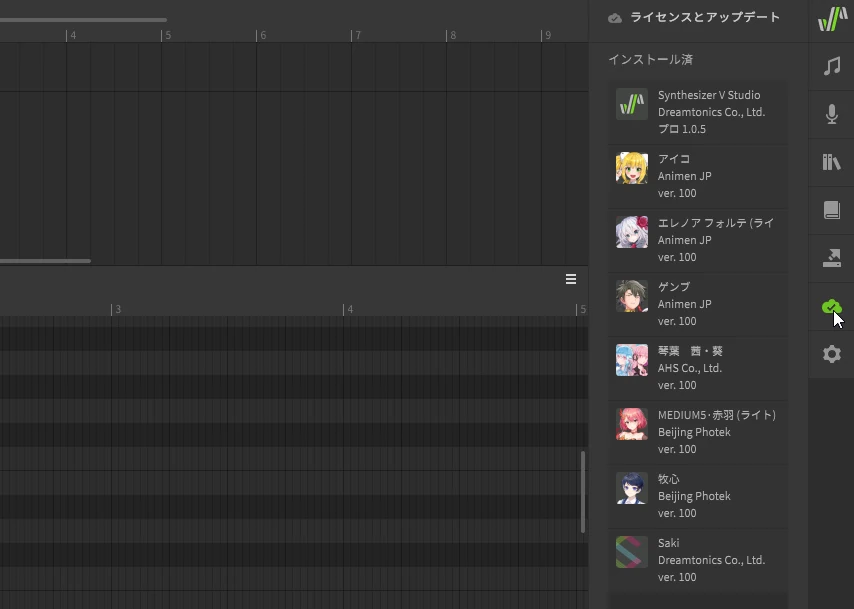Viewport: 854px width, 609px height.
Task: Click the エレノア フォルテ voice avatar
Action: click(632, 232)
